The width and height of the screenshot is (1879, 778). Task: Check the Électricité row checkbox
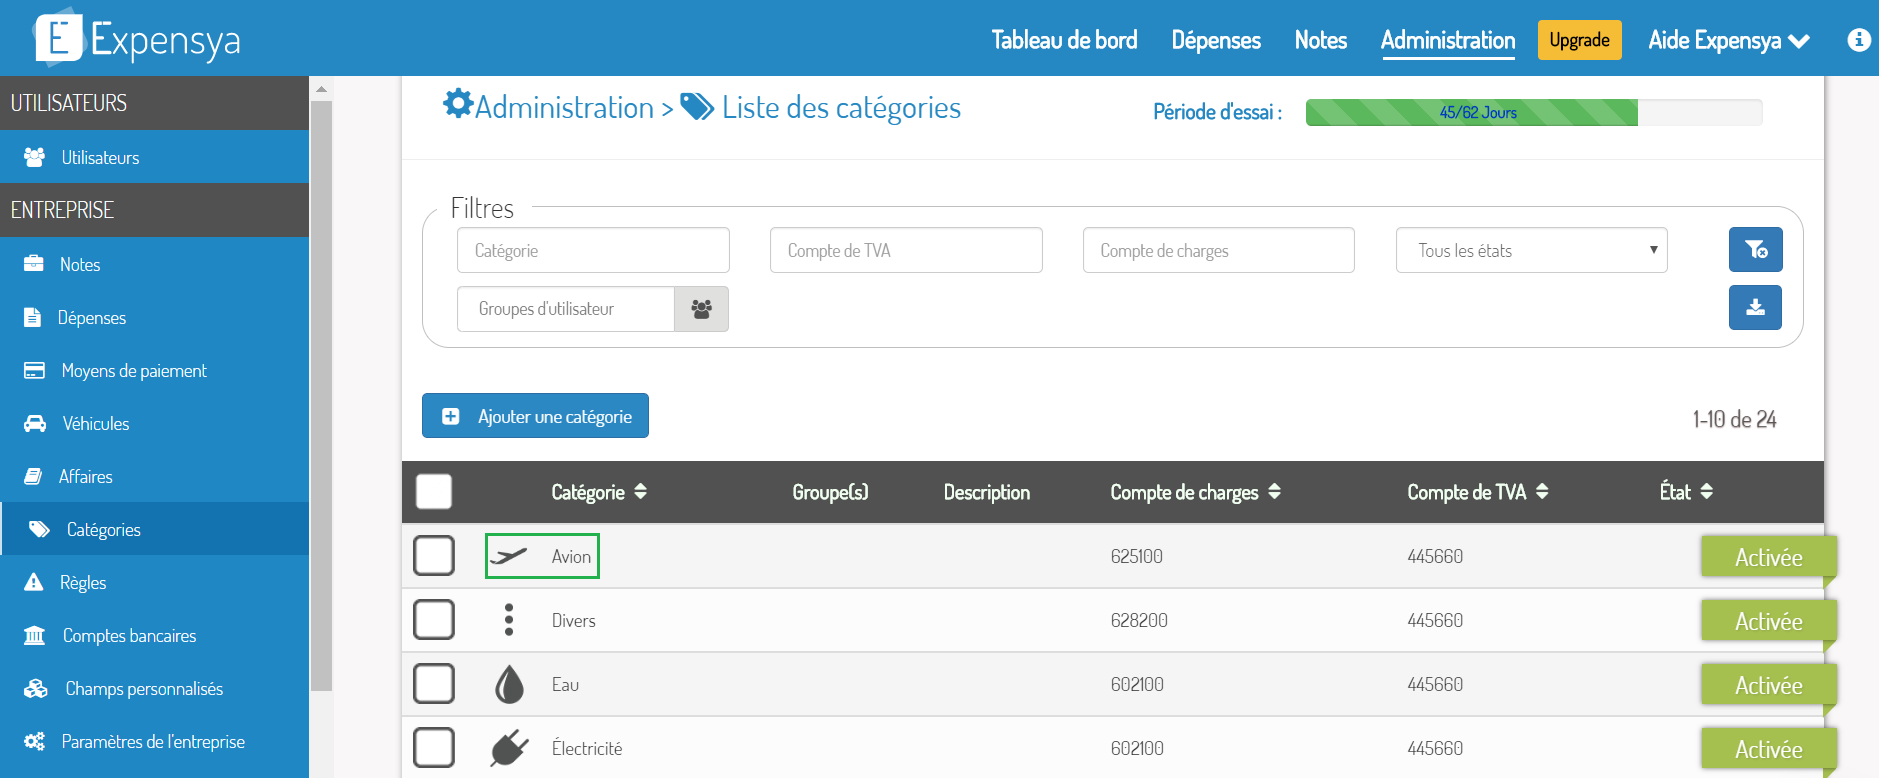pyautogui.click(x=434, y=748)
